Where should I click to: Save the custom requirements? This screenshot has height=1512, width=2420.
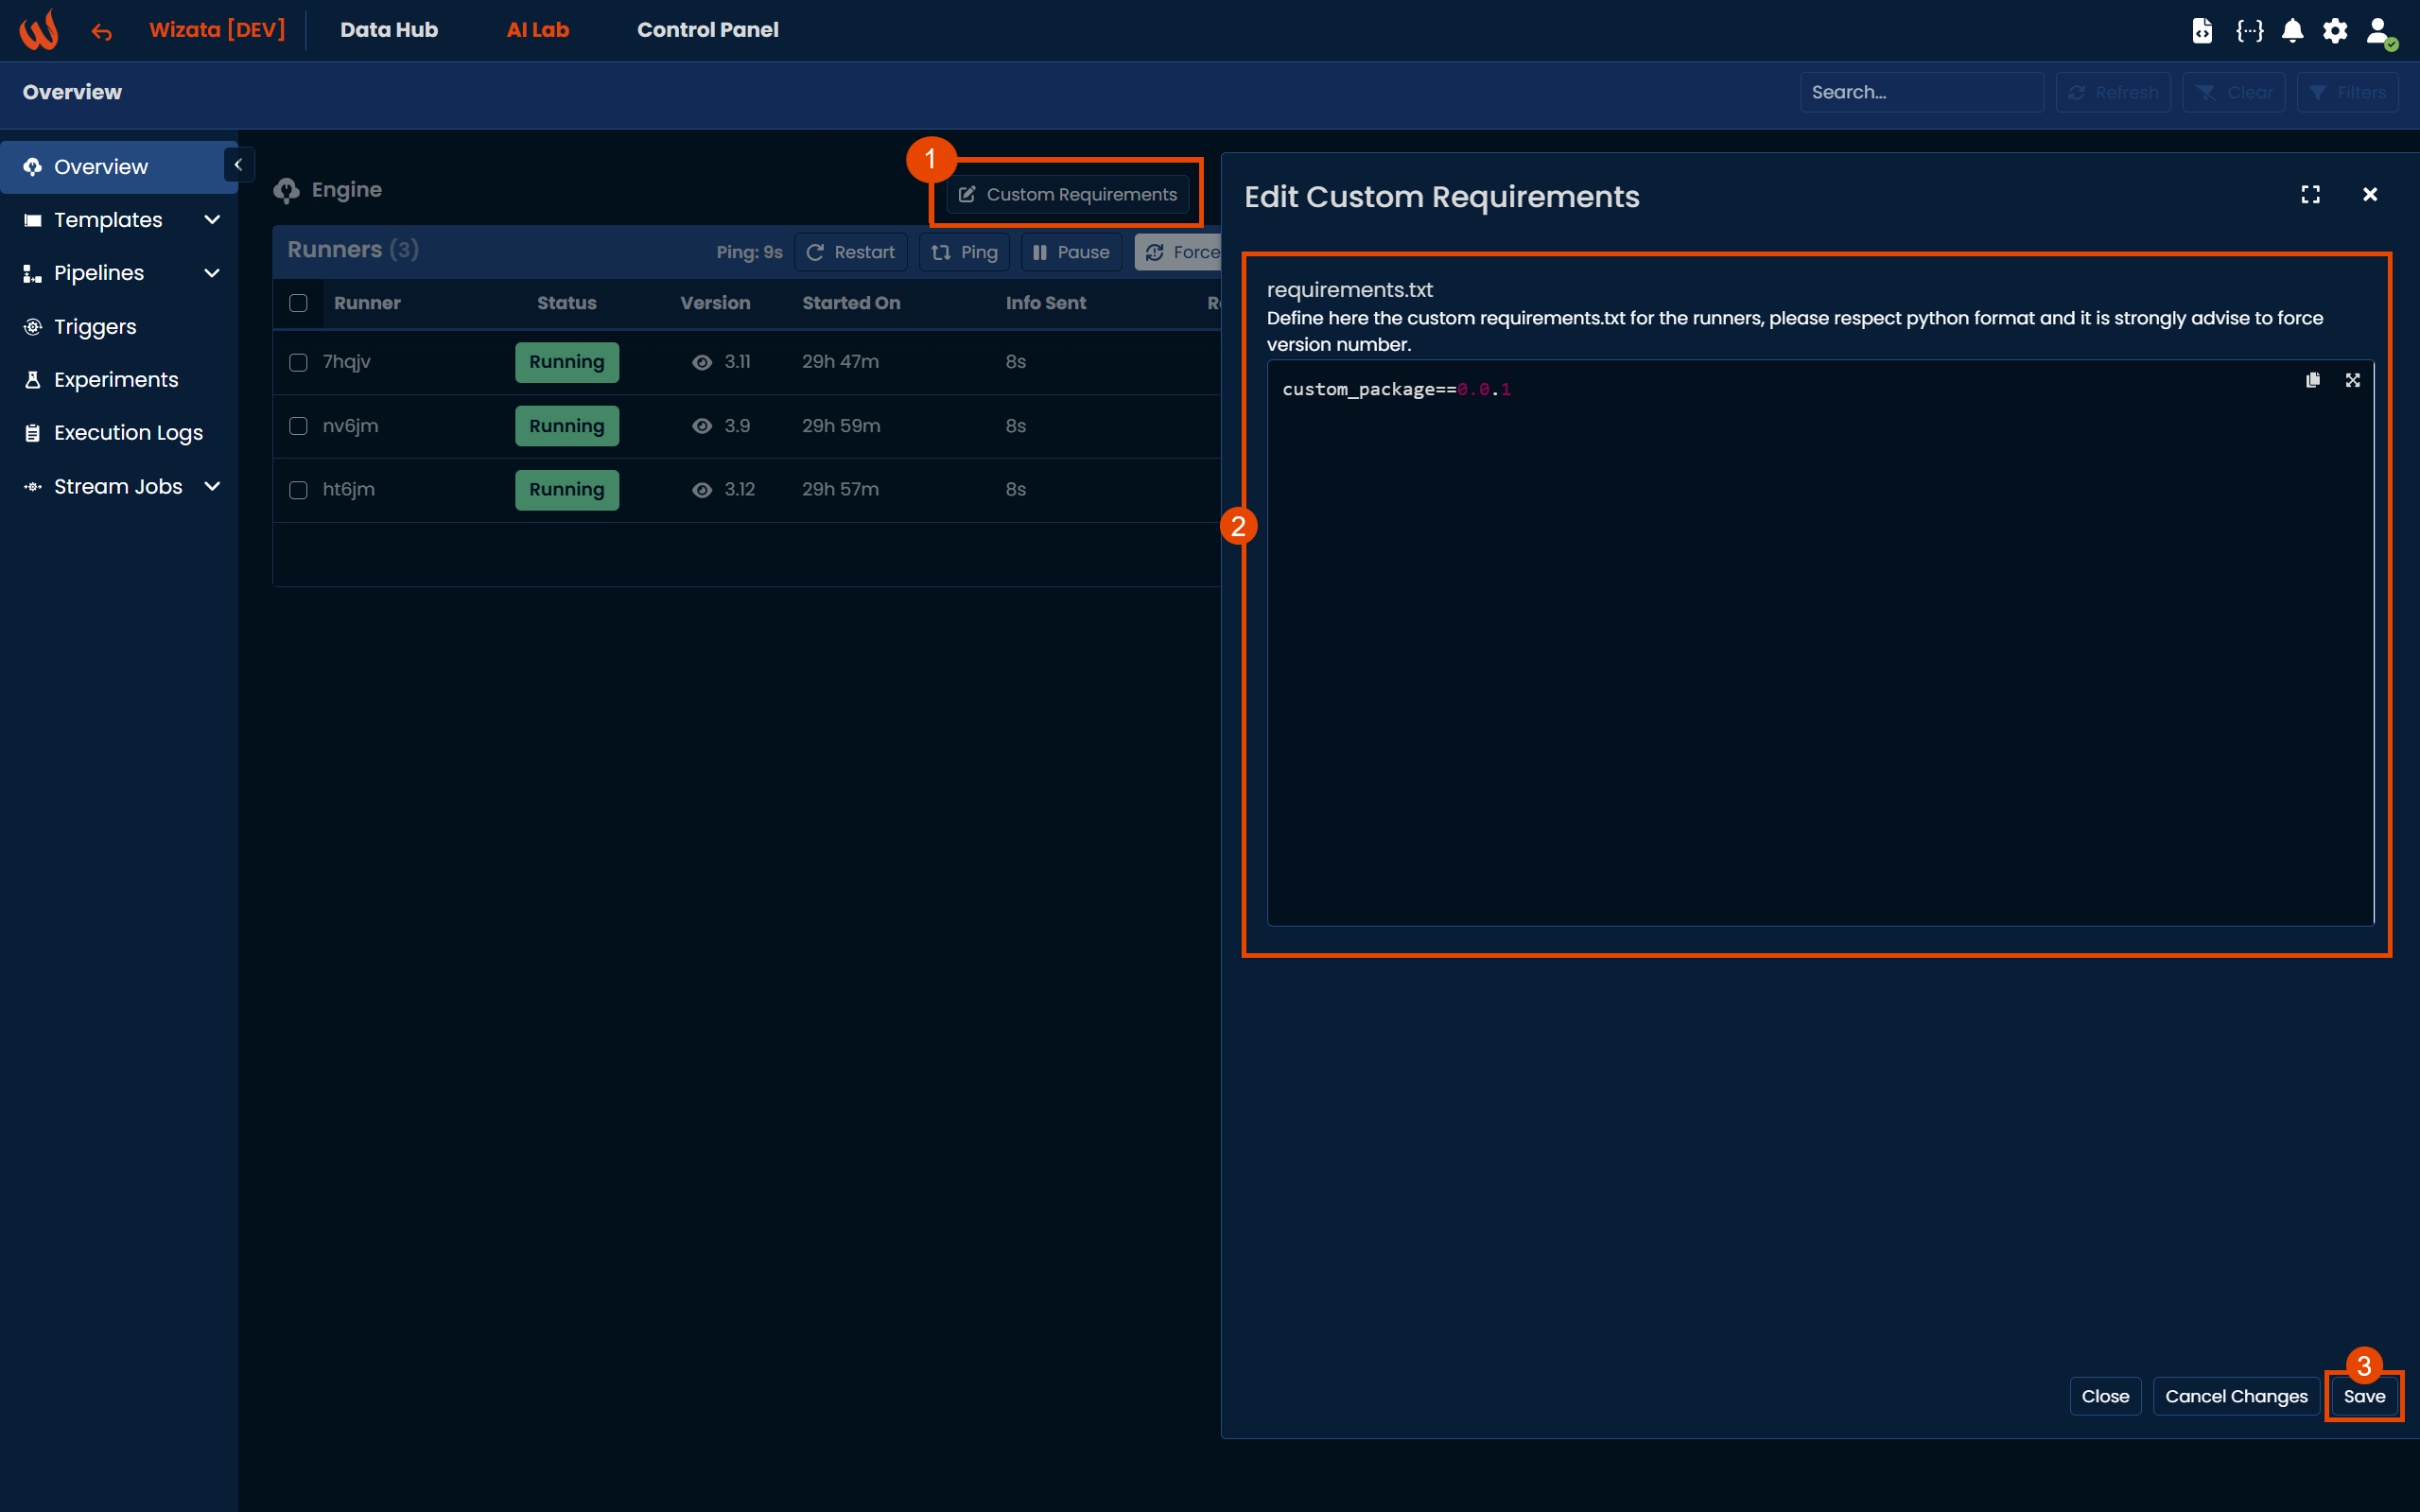coord(2363,1396)
